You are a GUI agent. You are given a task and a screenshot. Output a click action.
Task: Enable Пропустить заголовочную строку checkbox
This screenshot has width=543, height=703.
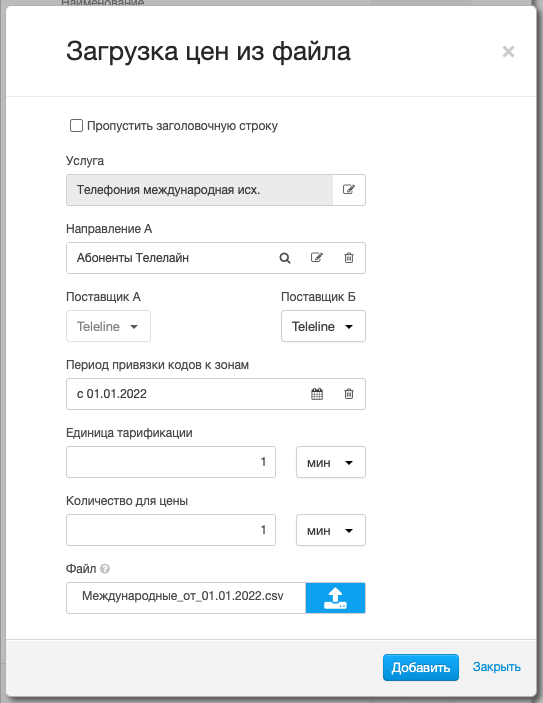tap(76, 126)
